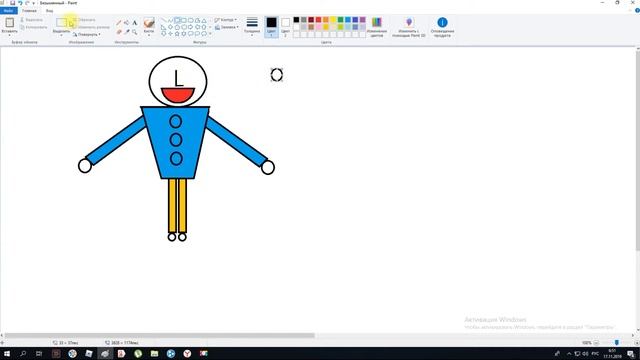Select the Color picker eyedropper tool
The height and width of the screenshot is (360, 640).
coord(127,32)
